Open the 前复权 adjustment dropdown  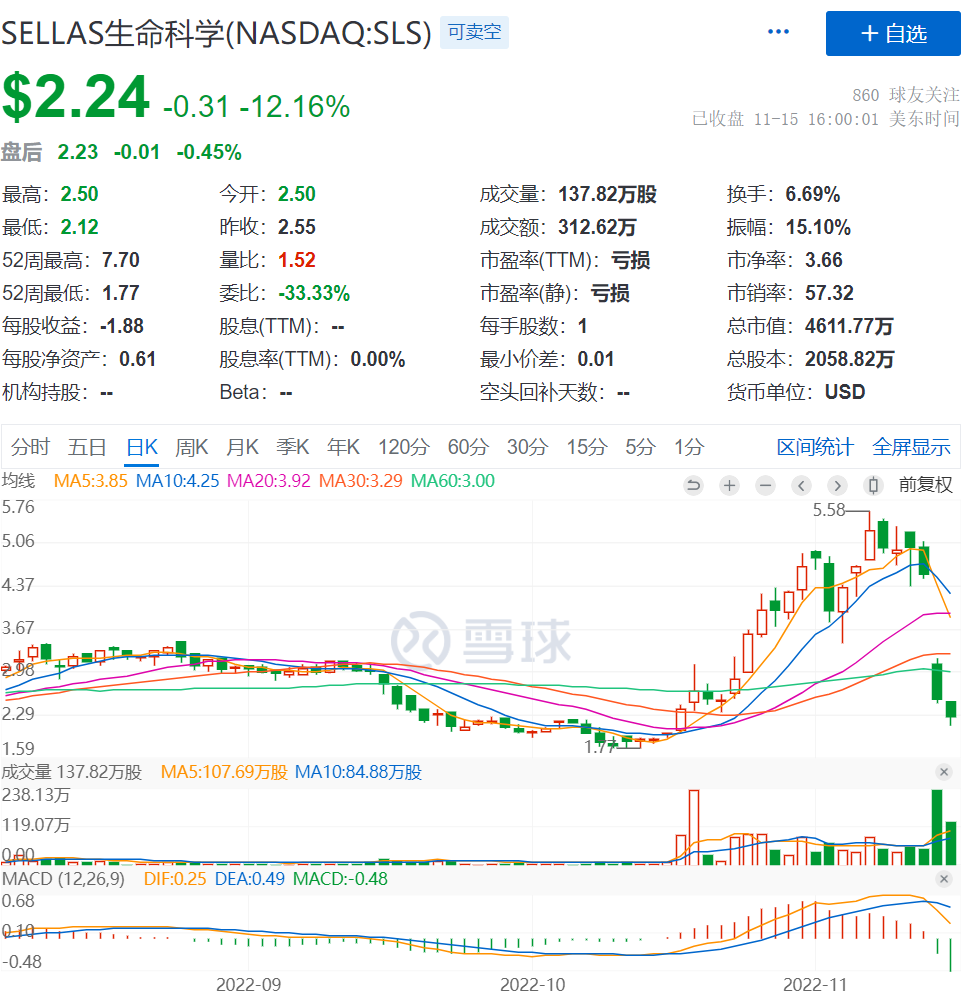click(926, 484)
